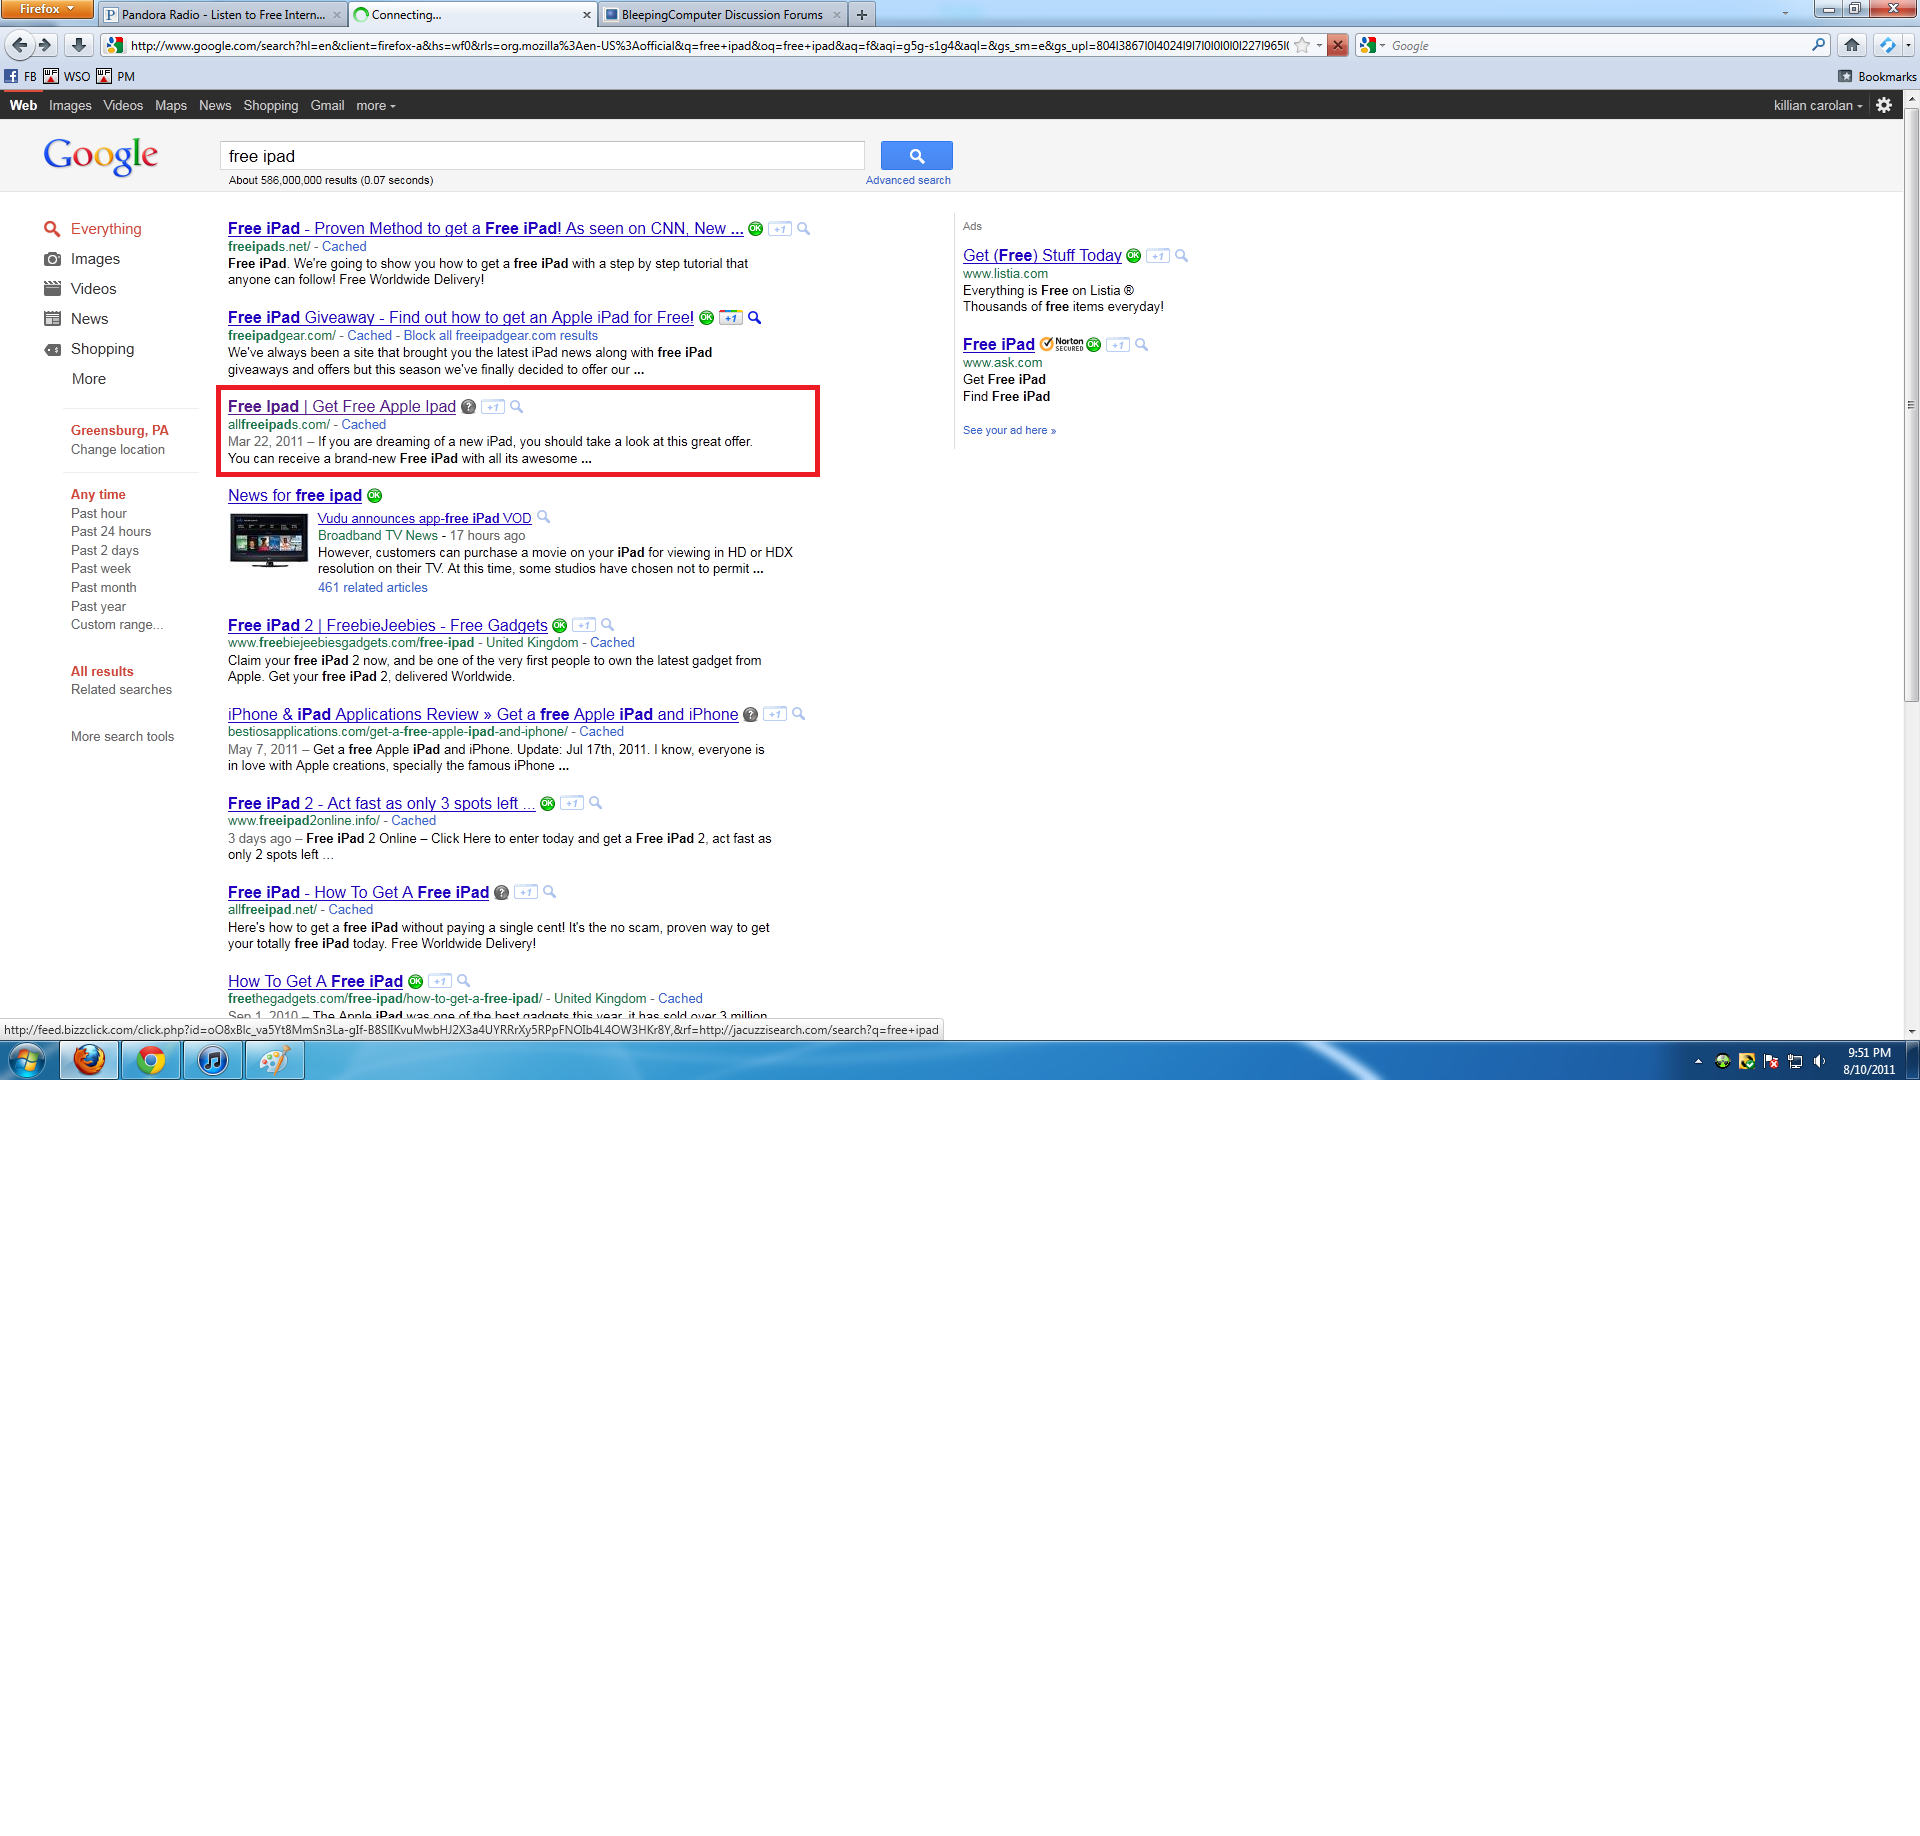Open the list all tabs dropdown
Image resolution: width=1920 pixels, height=1836 pixels.
(1785, 14)
